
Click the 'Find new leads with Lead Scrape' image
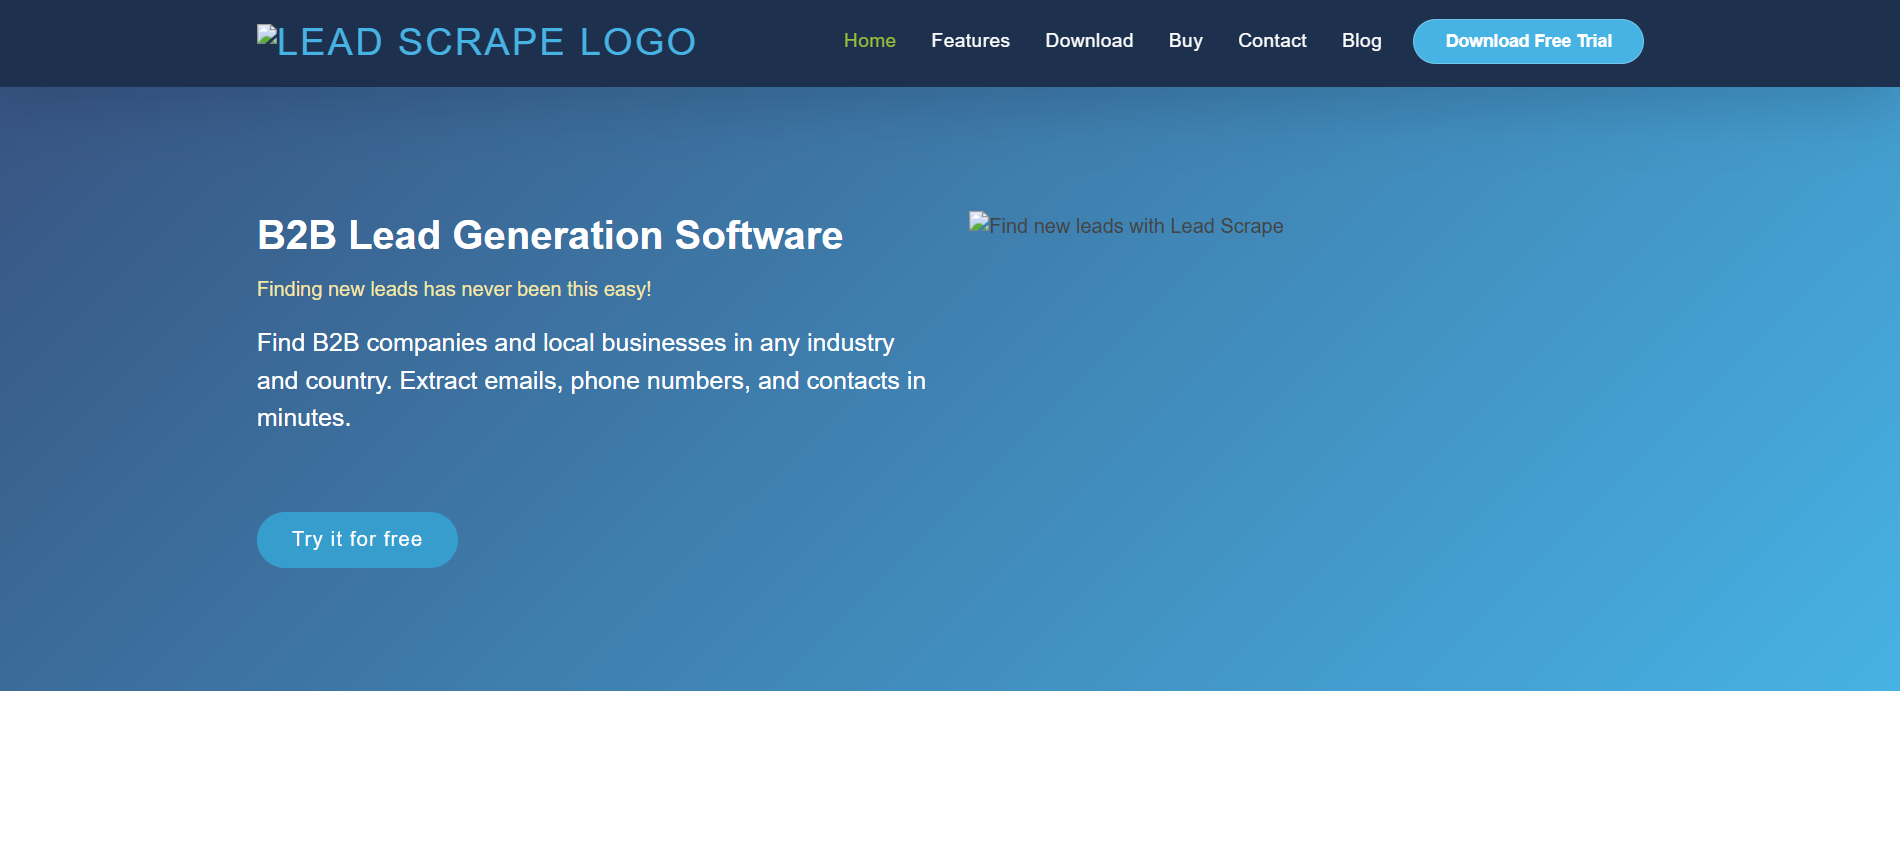point(1126,226)
